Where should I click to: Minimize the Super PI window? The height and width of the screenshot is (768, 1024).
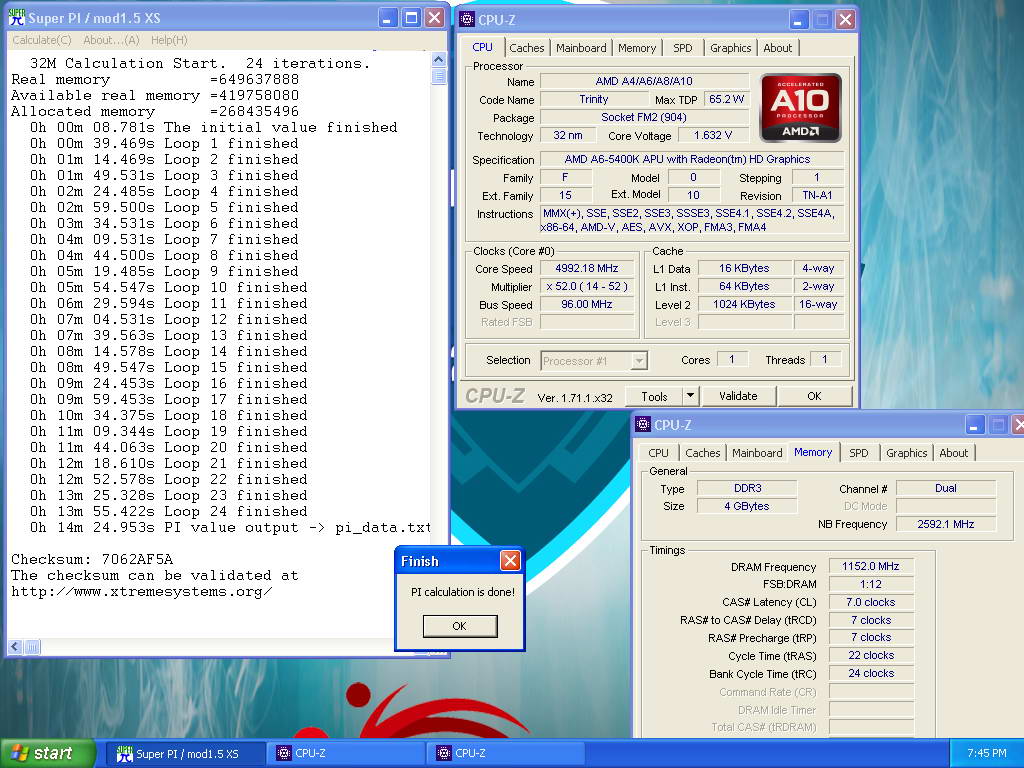point(387,18)
